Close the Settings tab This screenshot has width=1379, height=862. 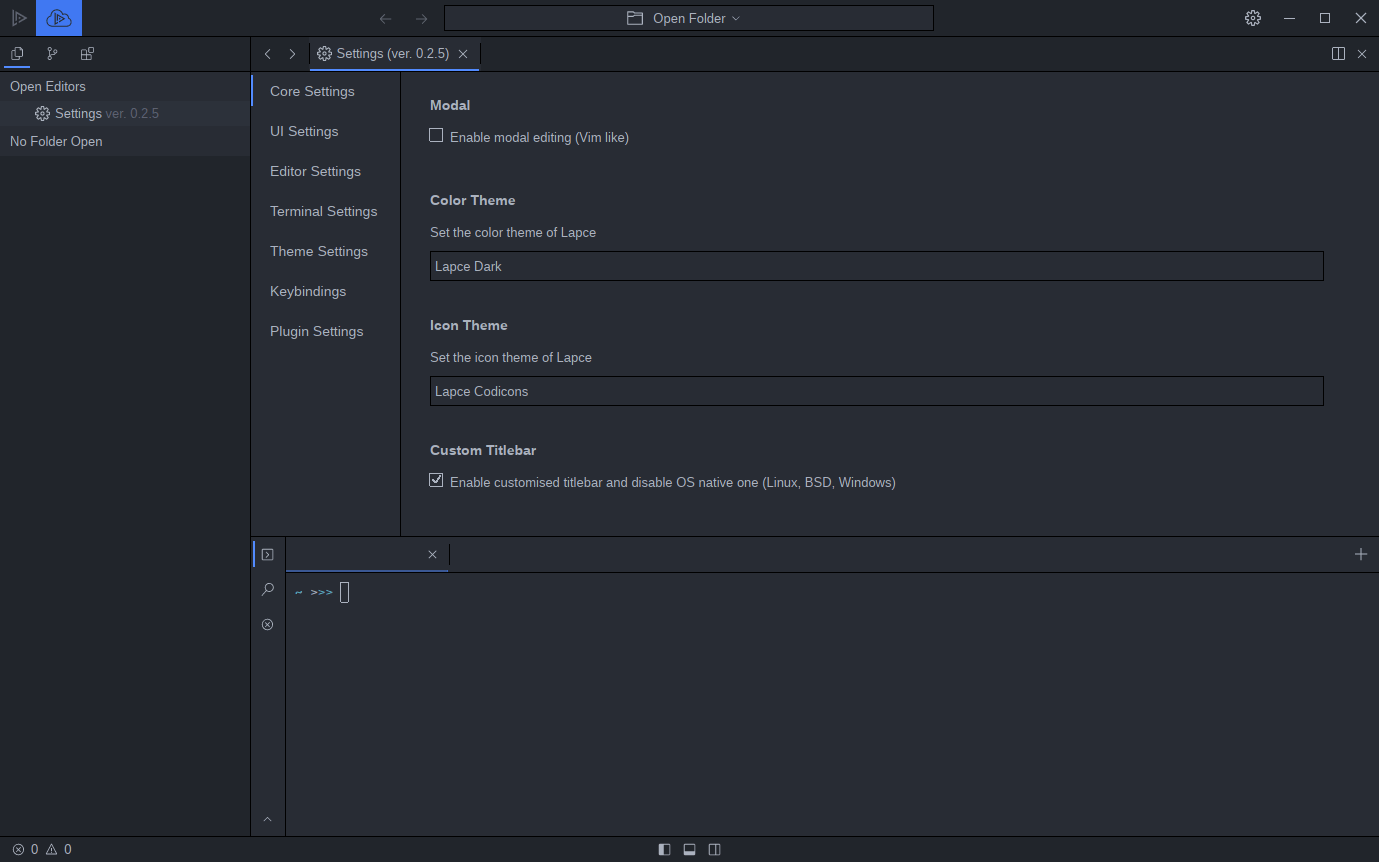coord(463,54)
